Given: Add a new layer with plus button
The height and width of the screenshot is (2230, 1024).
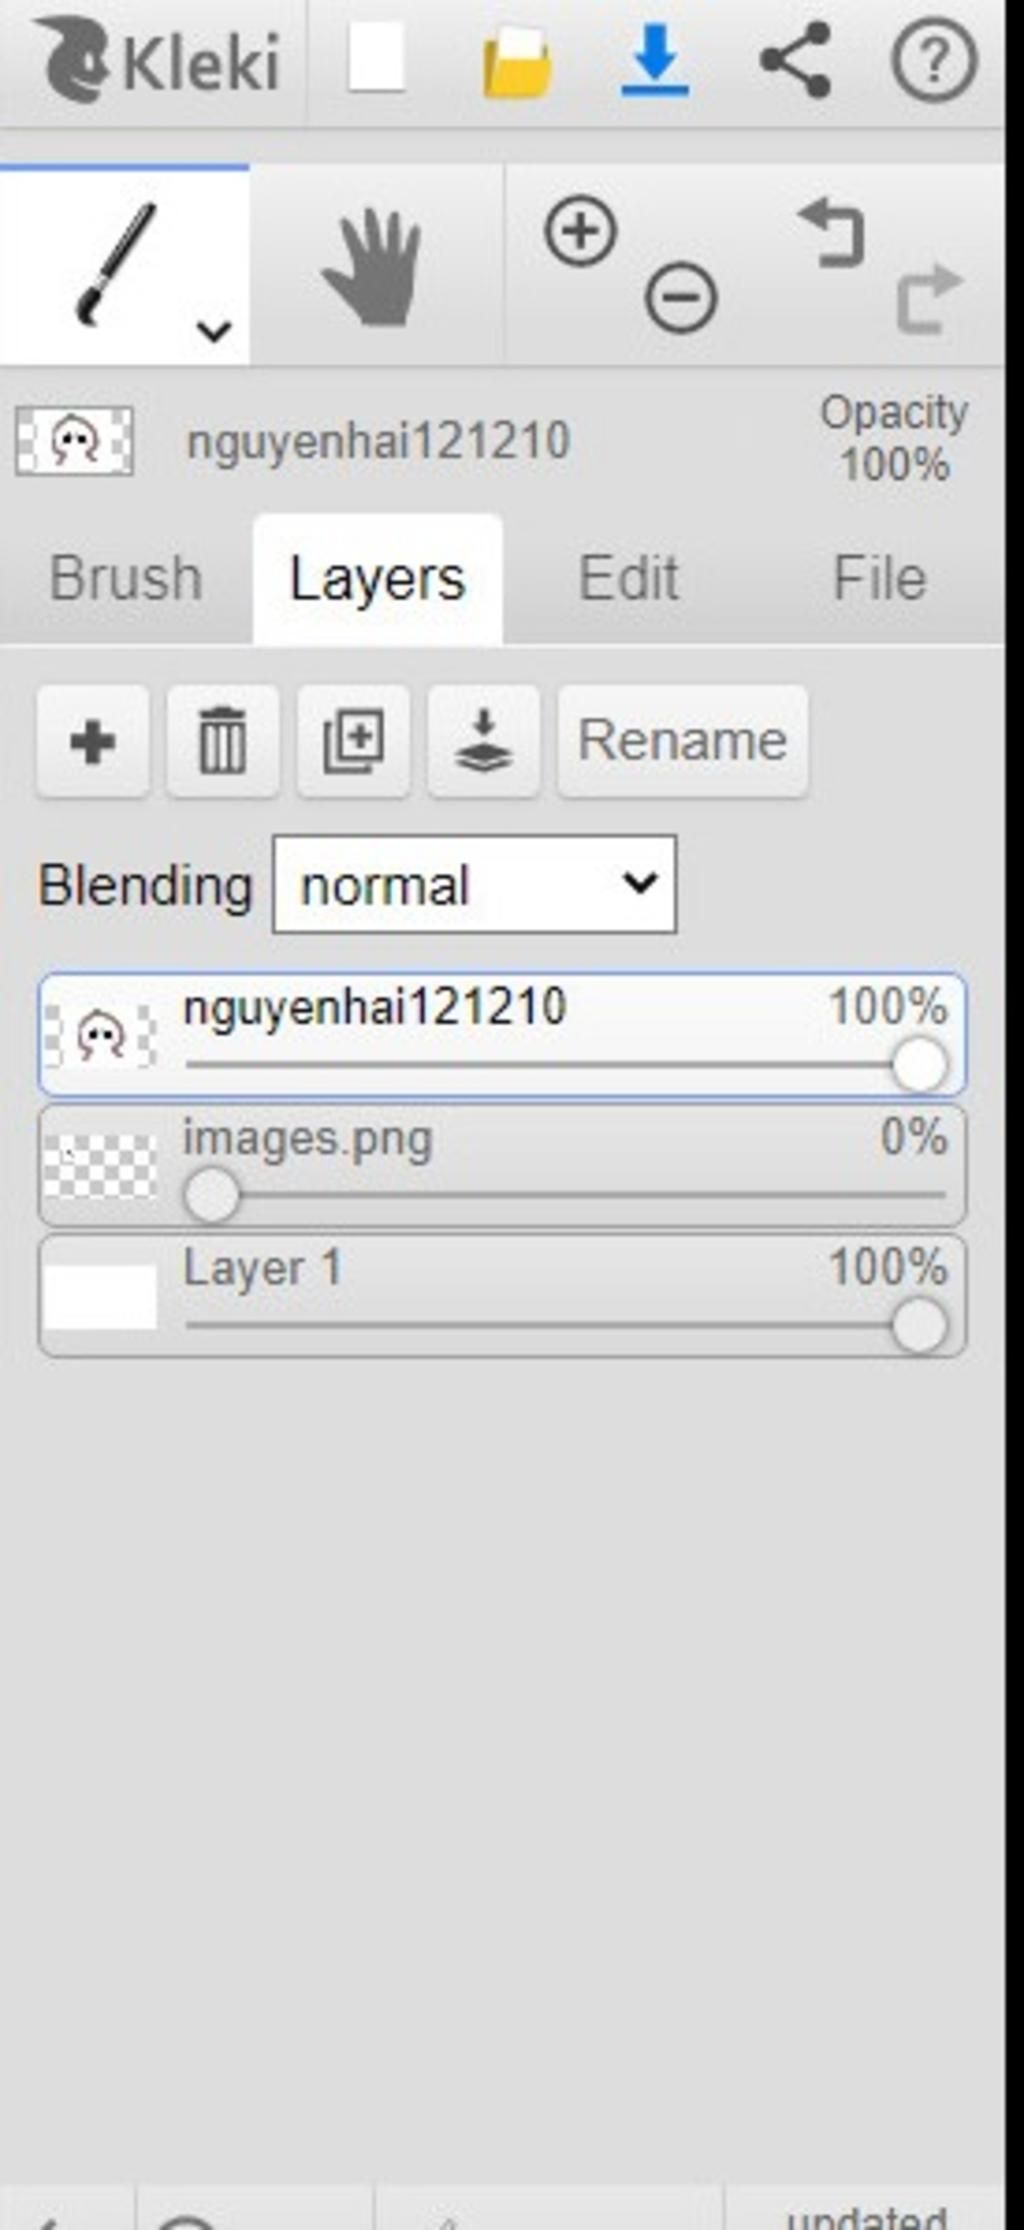Looking at the screenshot, I should pos(93,741).
